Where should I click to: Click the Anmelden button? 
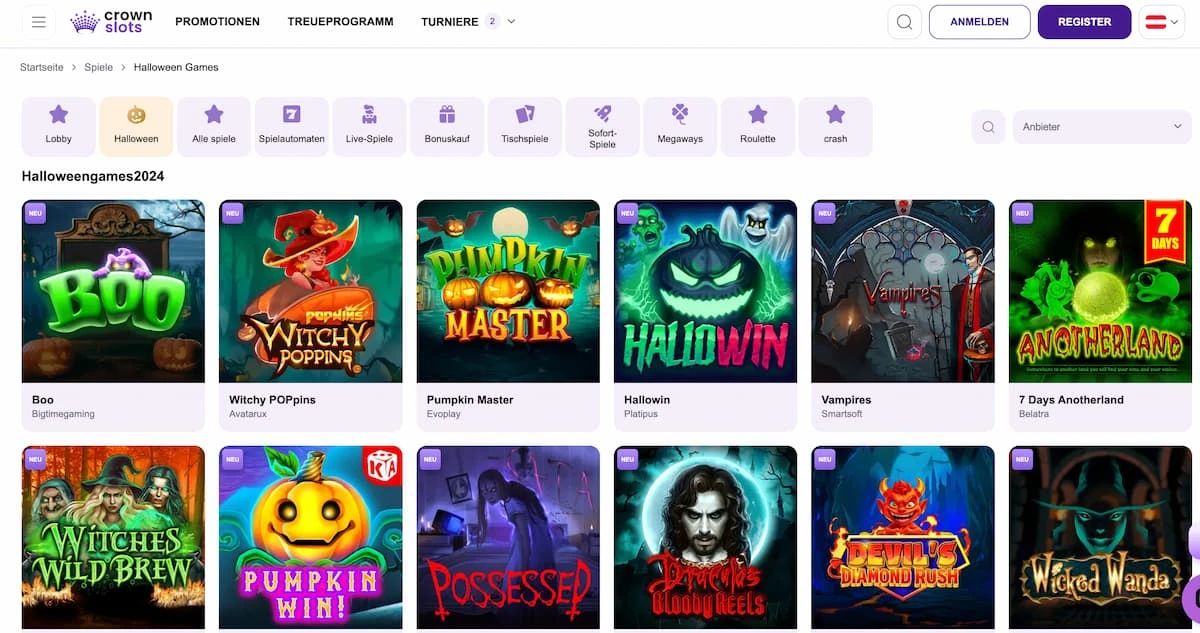pyautogui.click(x=980, y=22)
